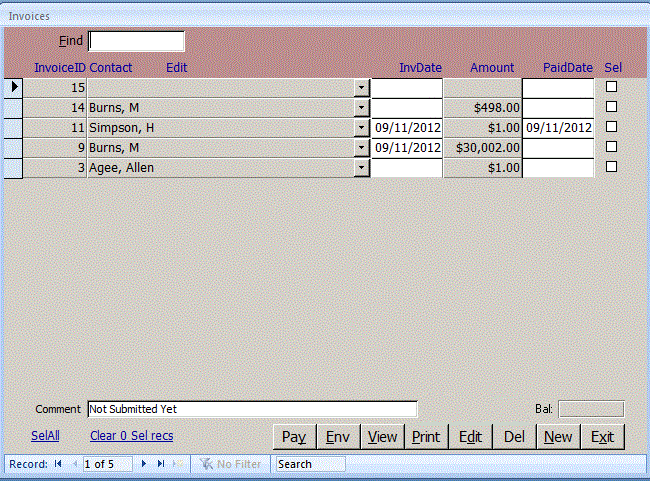The image size is (650, 481).
Task: Select record selector for invoice 14
Action: point(14,108)
